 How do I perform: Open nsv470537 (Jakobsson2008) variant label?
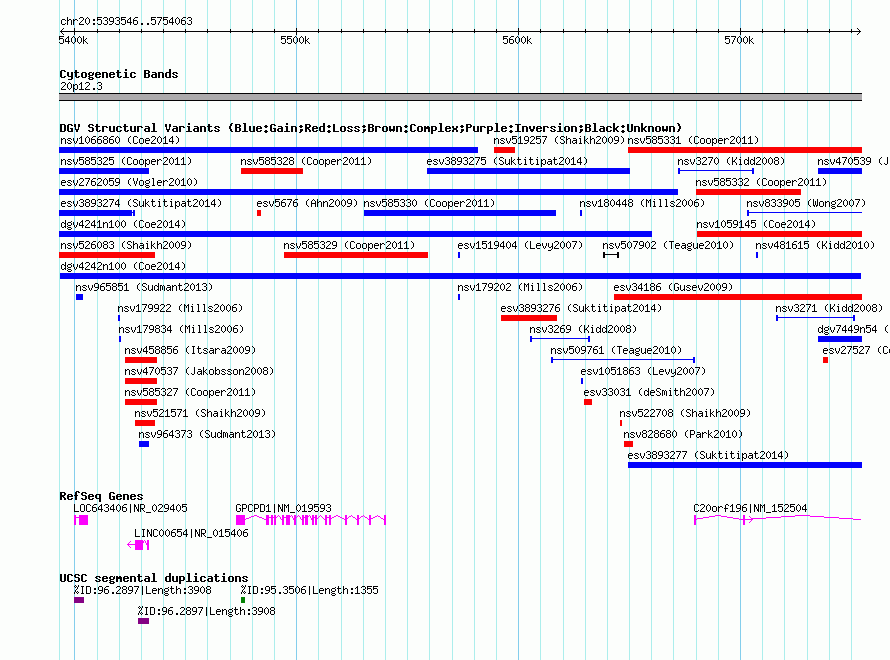[199, 371]
